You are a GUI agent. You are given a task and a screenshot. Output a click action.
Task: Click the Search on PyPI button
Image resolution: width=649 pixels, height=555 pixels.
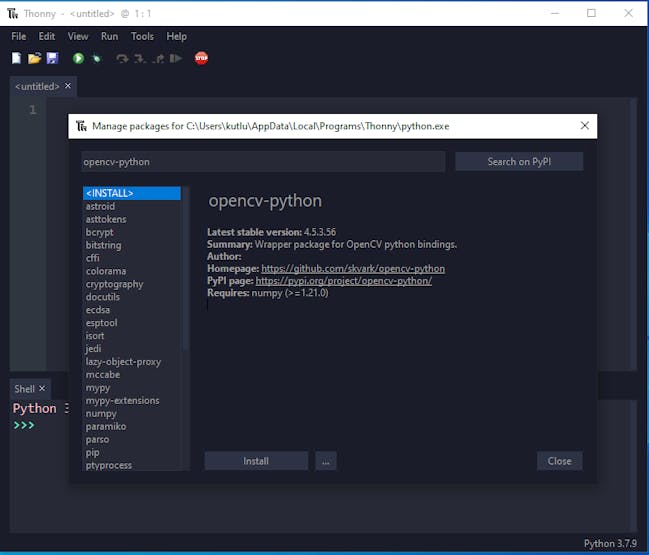518,161
